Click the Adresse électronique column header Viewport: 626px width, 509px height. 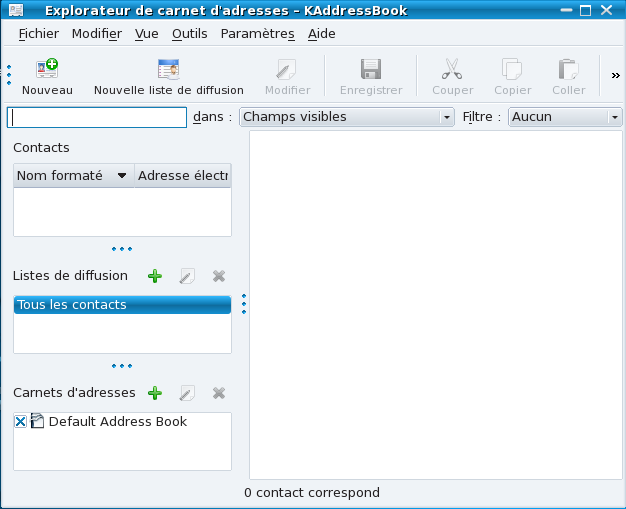click(183, 175)
